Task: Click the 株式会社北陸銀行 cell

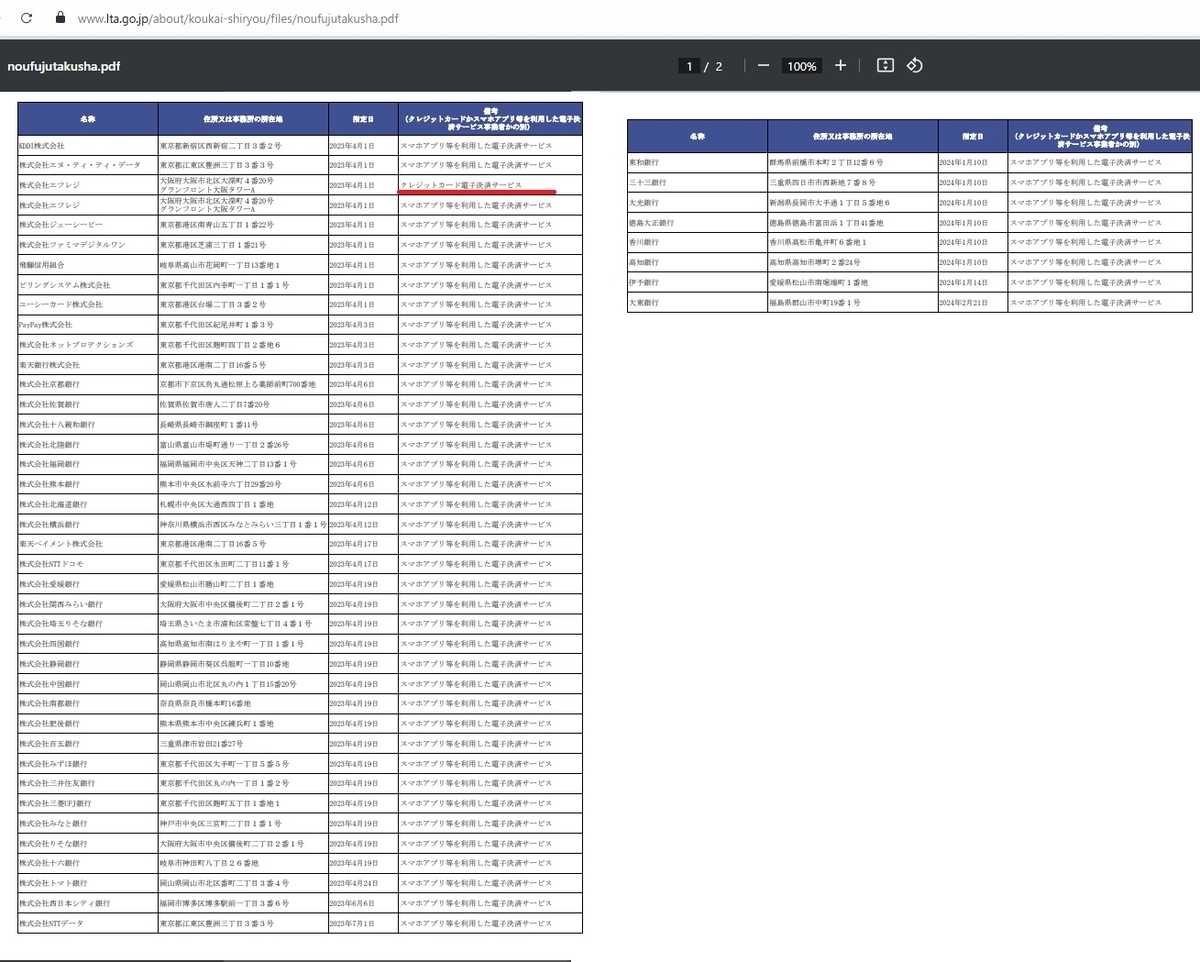Action: [x=88, y=445]
